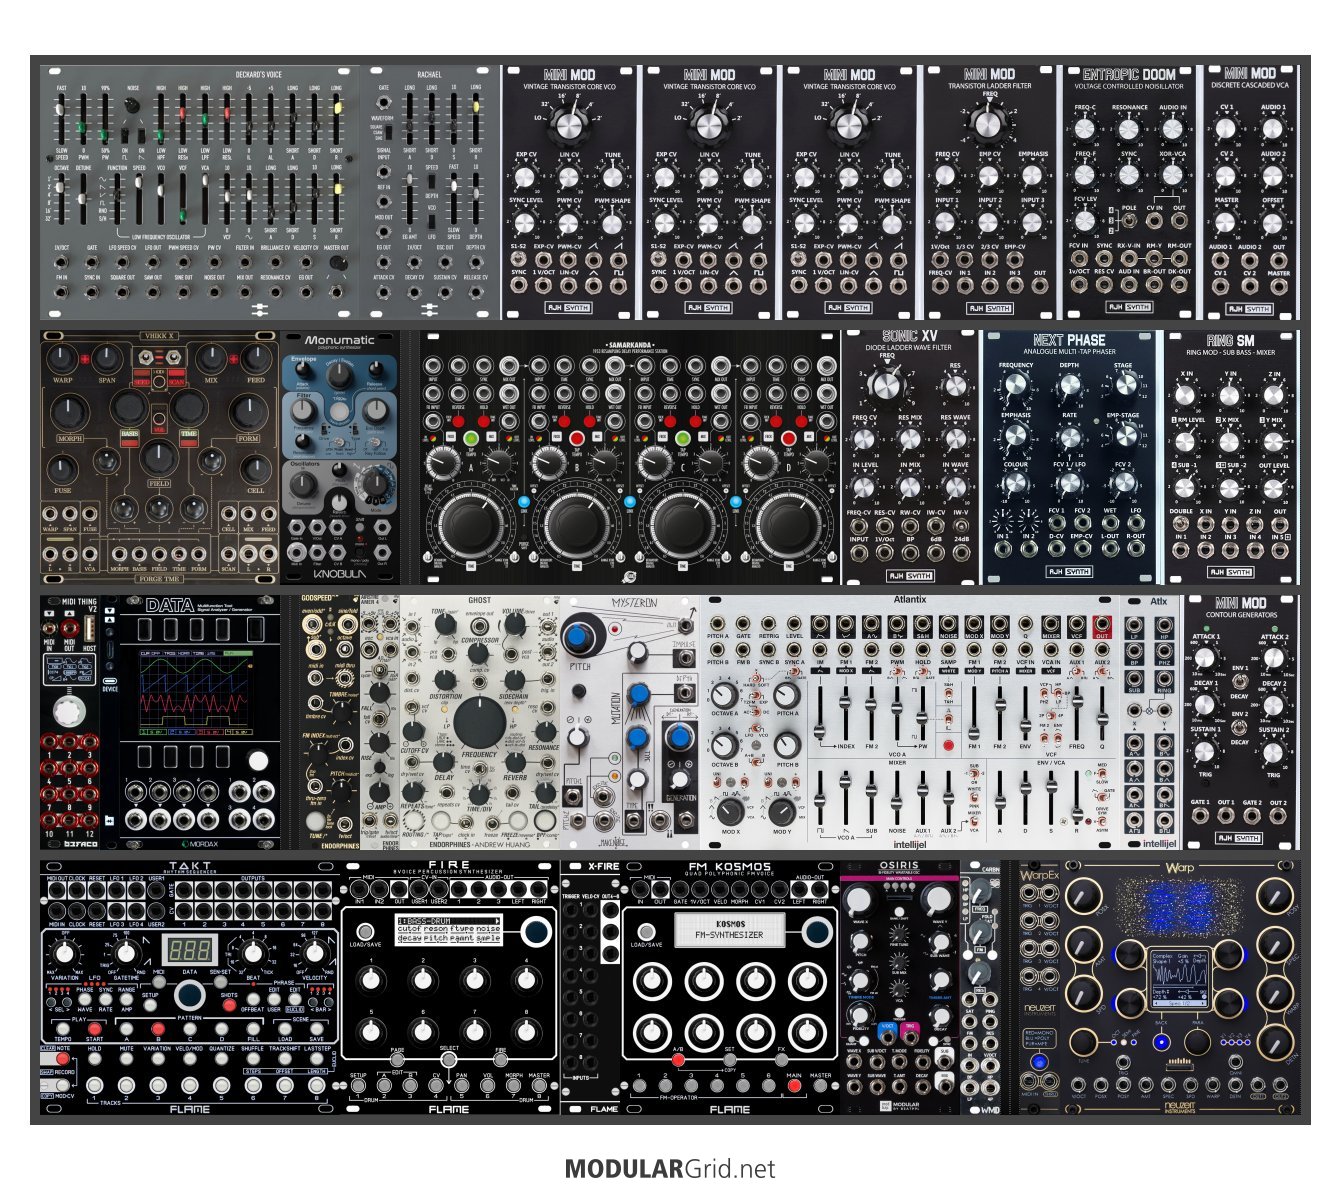Click the red button on Atlantix
Image resolution: width=1341 pixels, height=1190 pixels.
coord(948,745)
